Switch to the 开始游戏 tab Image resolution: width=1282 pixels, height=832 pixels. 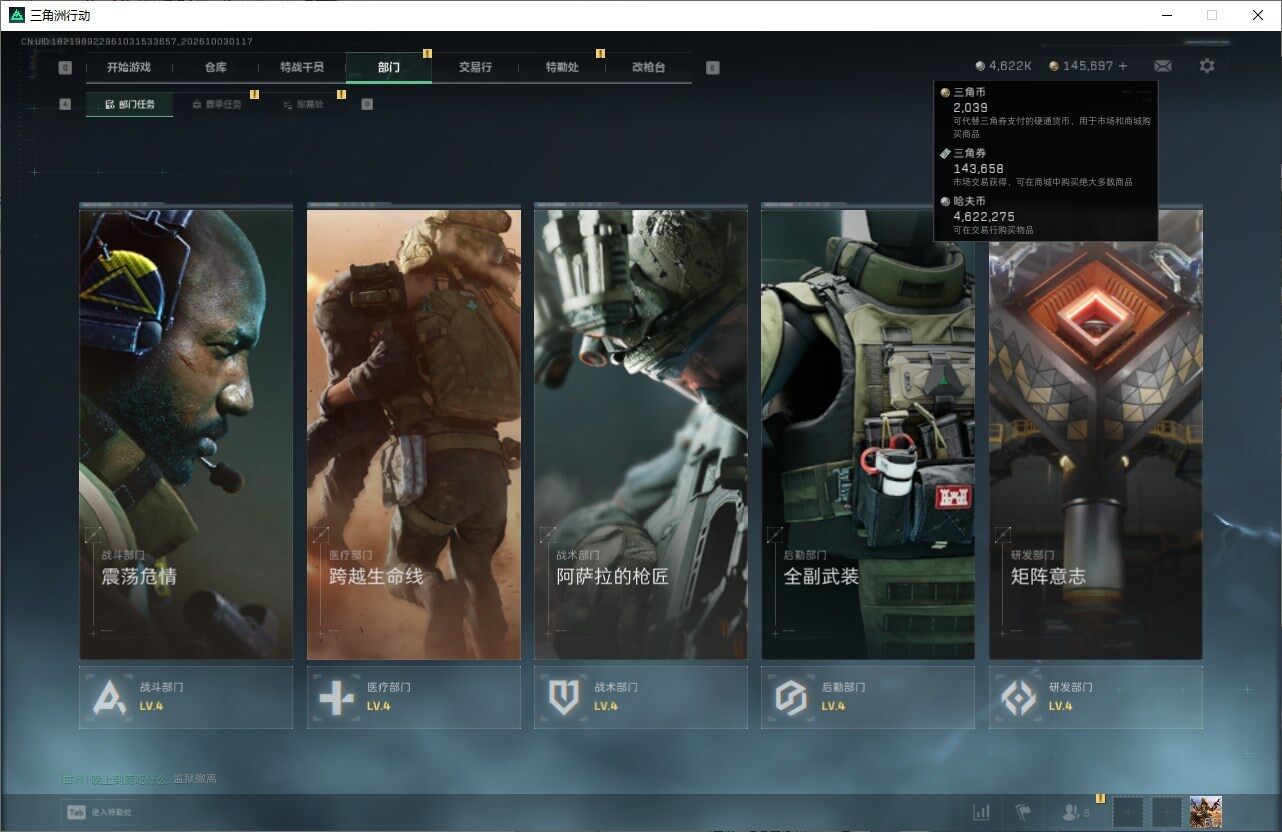129,67
